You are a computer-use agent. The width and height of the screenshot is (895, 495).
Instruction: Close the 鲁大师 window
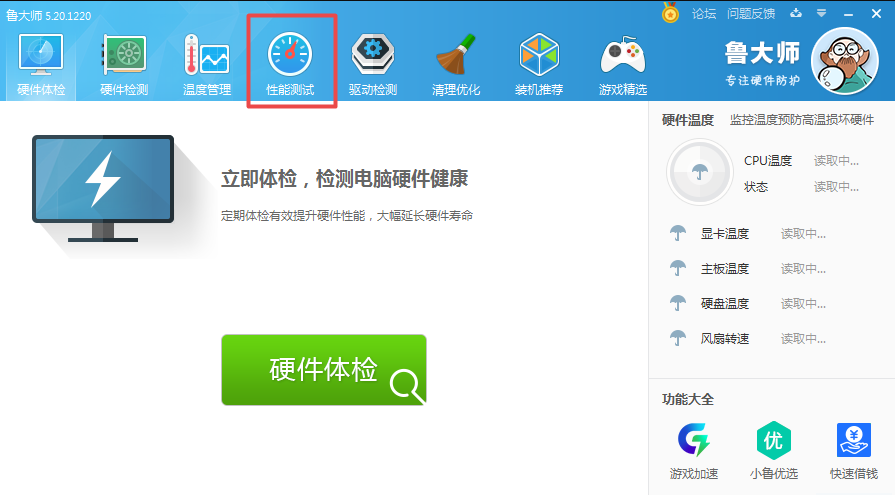[x=876, y=14]
